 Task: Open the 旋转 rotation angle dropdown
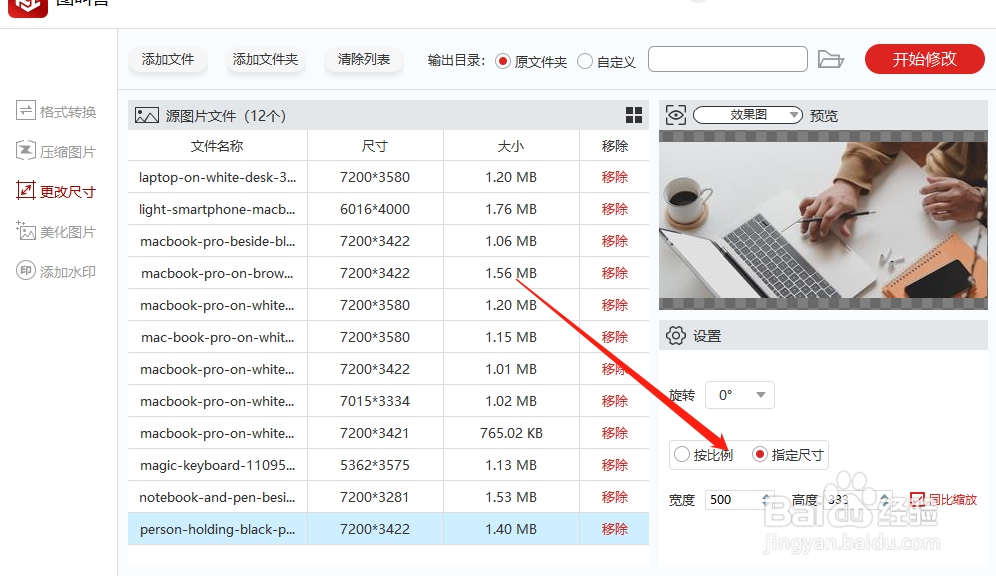pos(739,395)
